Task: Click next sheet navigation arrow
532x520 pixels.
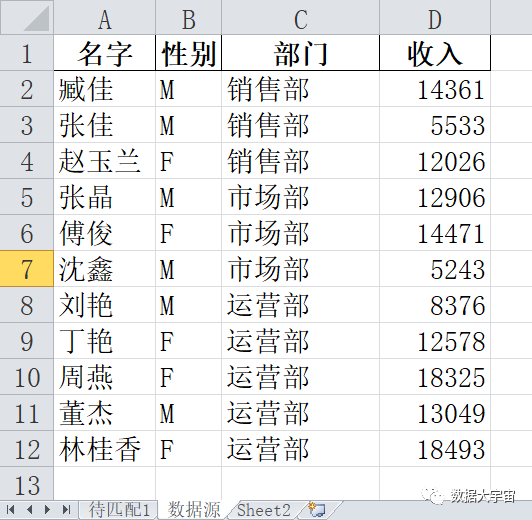Action: tap(48, 509)
